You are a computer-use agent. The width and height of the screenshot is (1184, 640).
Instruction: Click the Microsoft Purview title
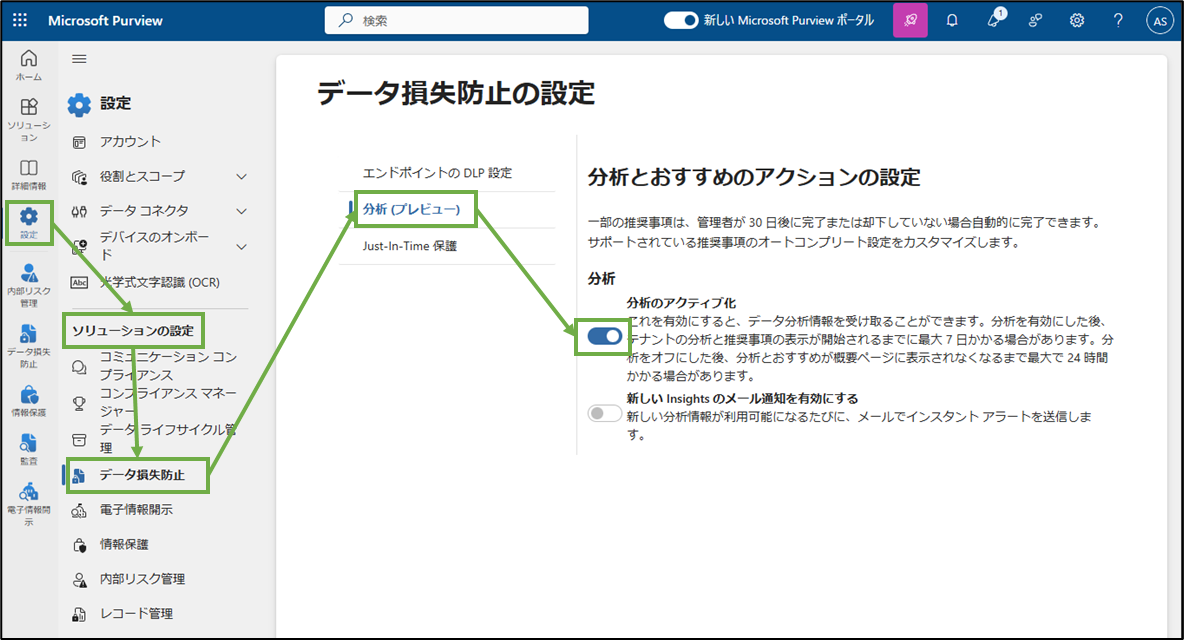(105, 20)
